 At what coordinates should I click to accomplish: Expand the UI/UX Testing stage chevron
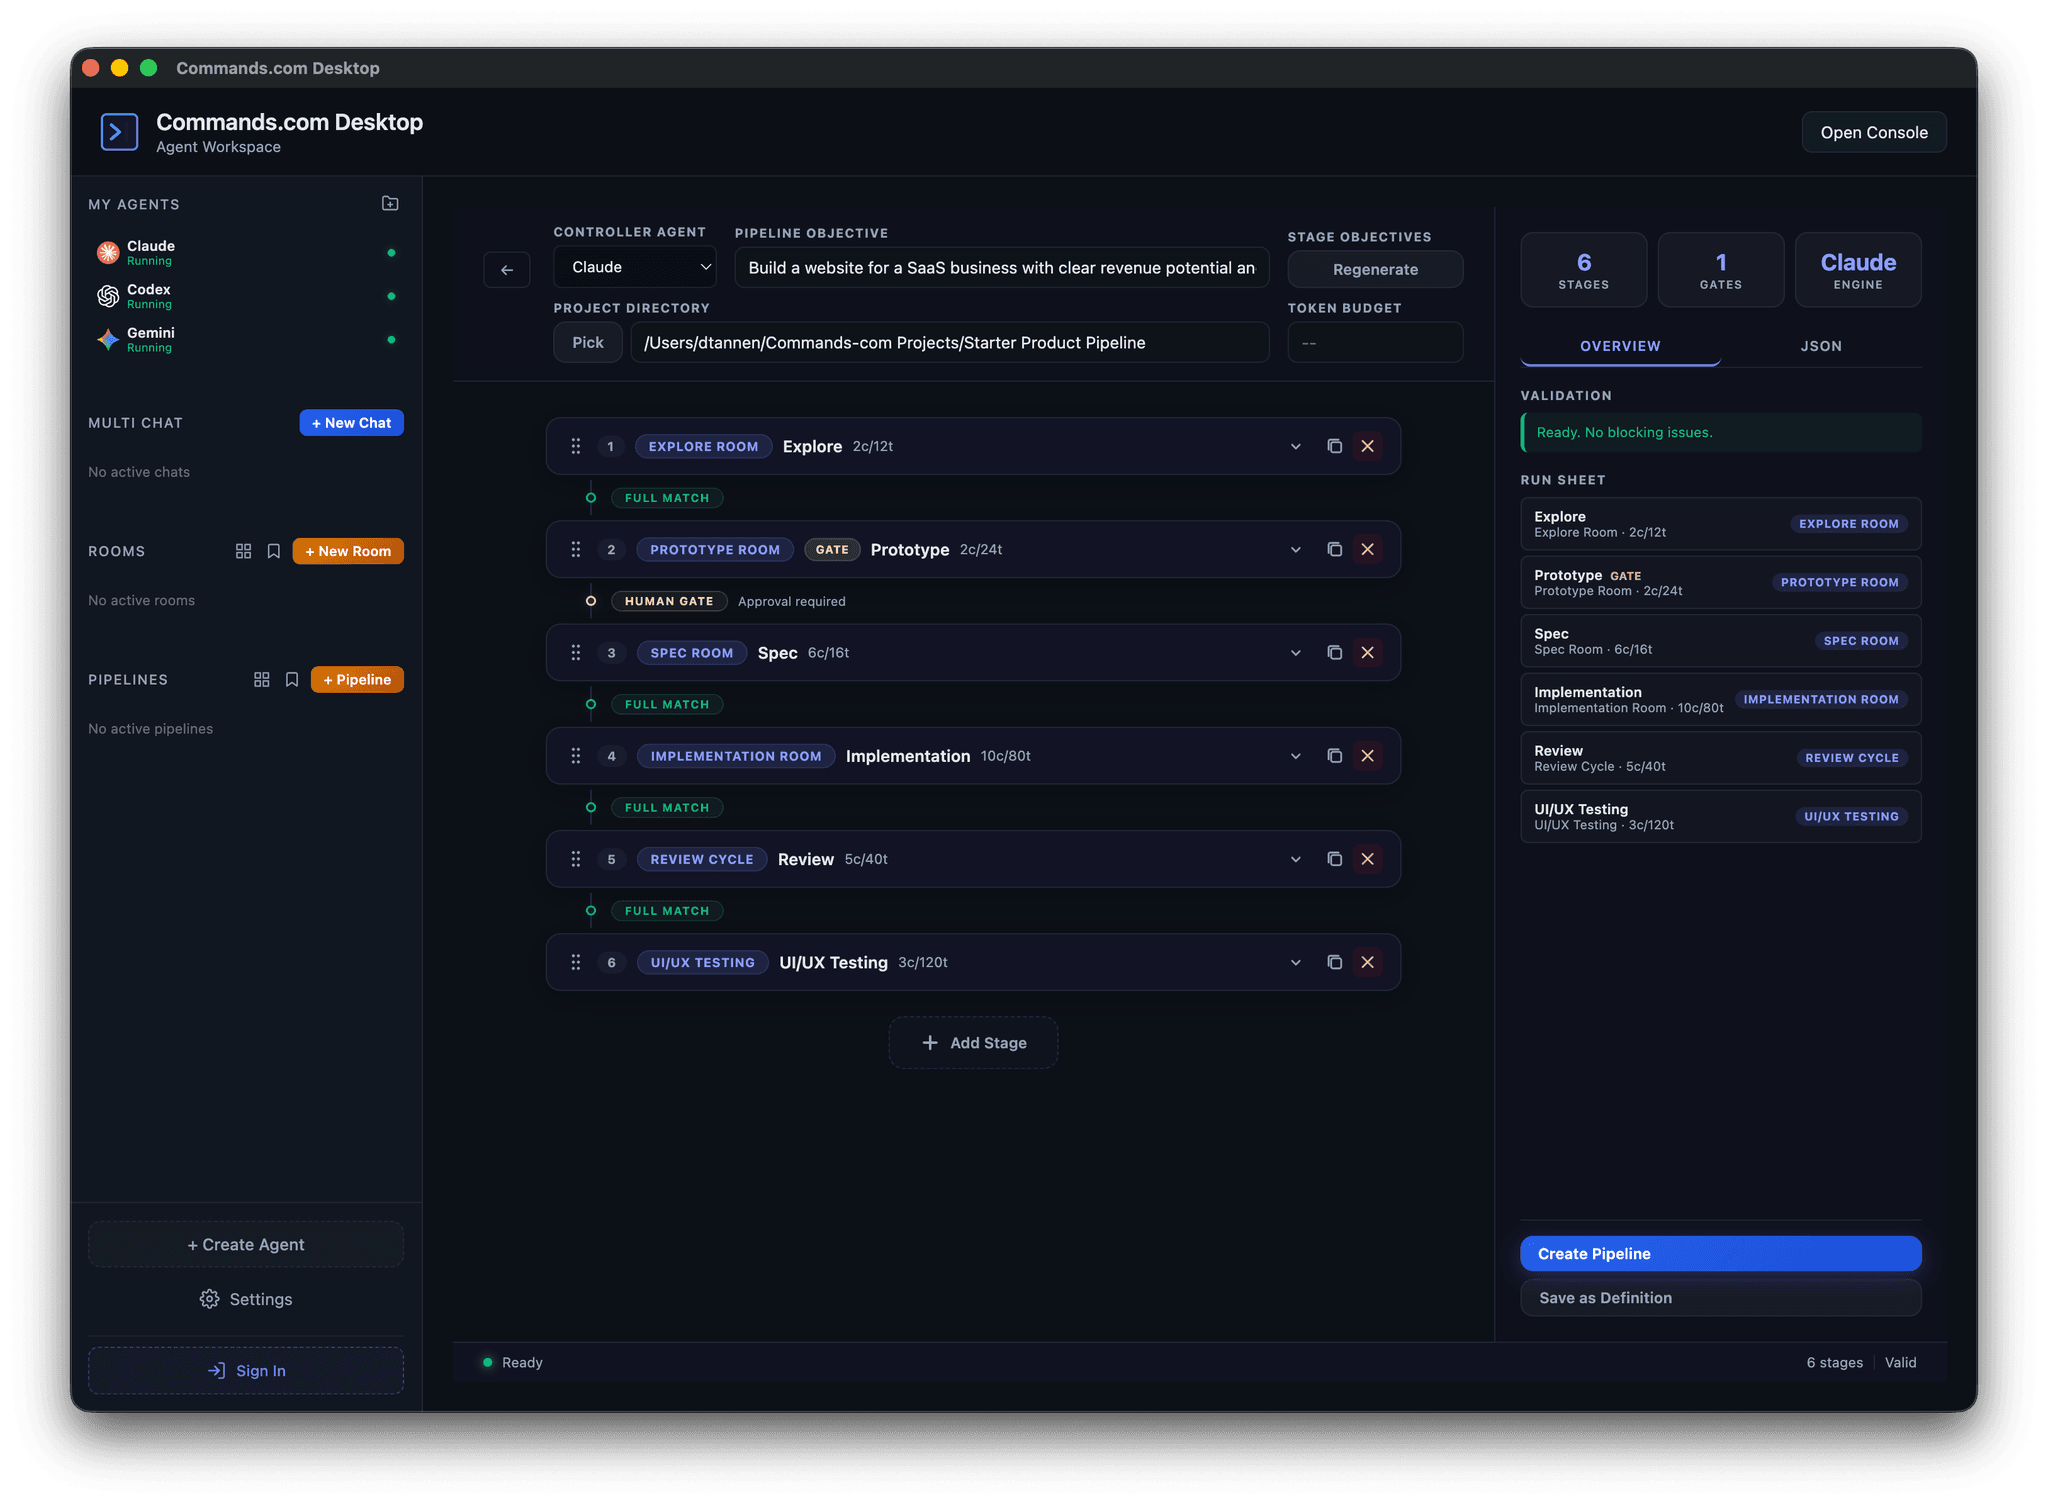1295,962
